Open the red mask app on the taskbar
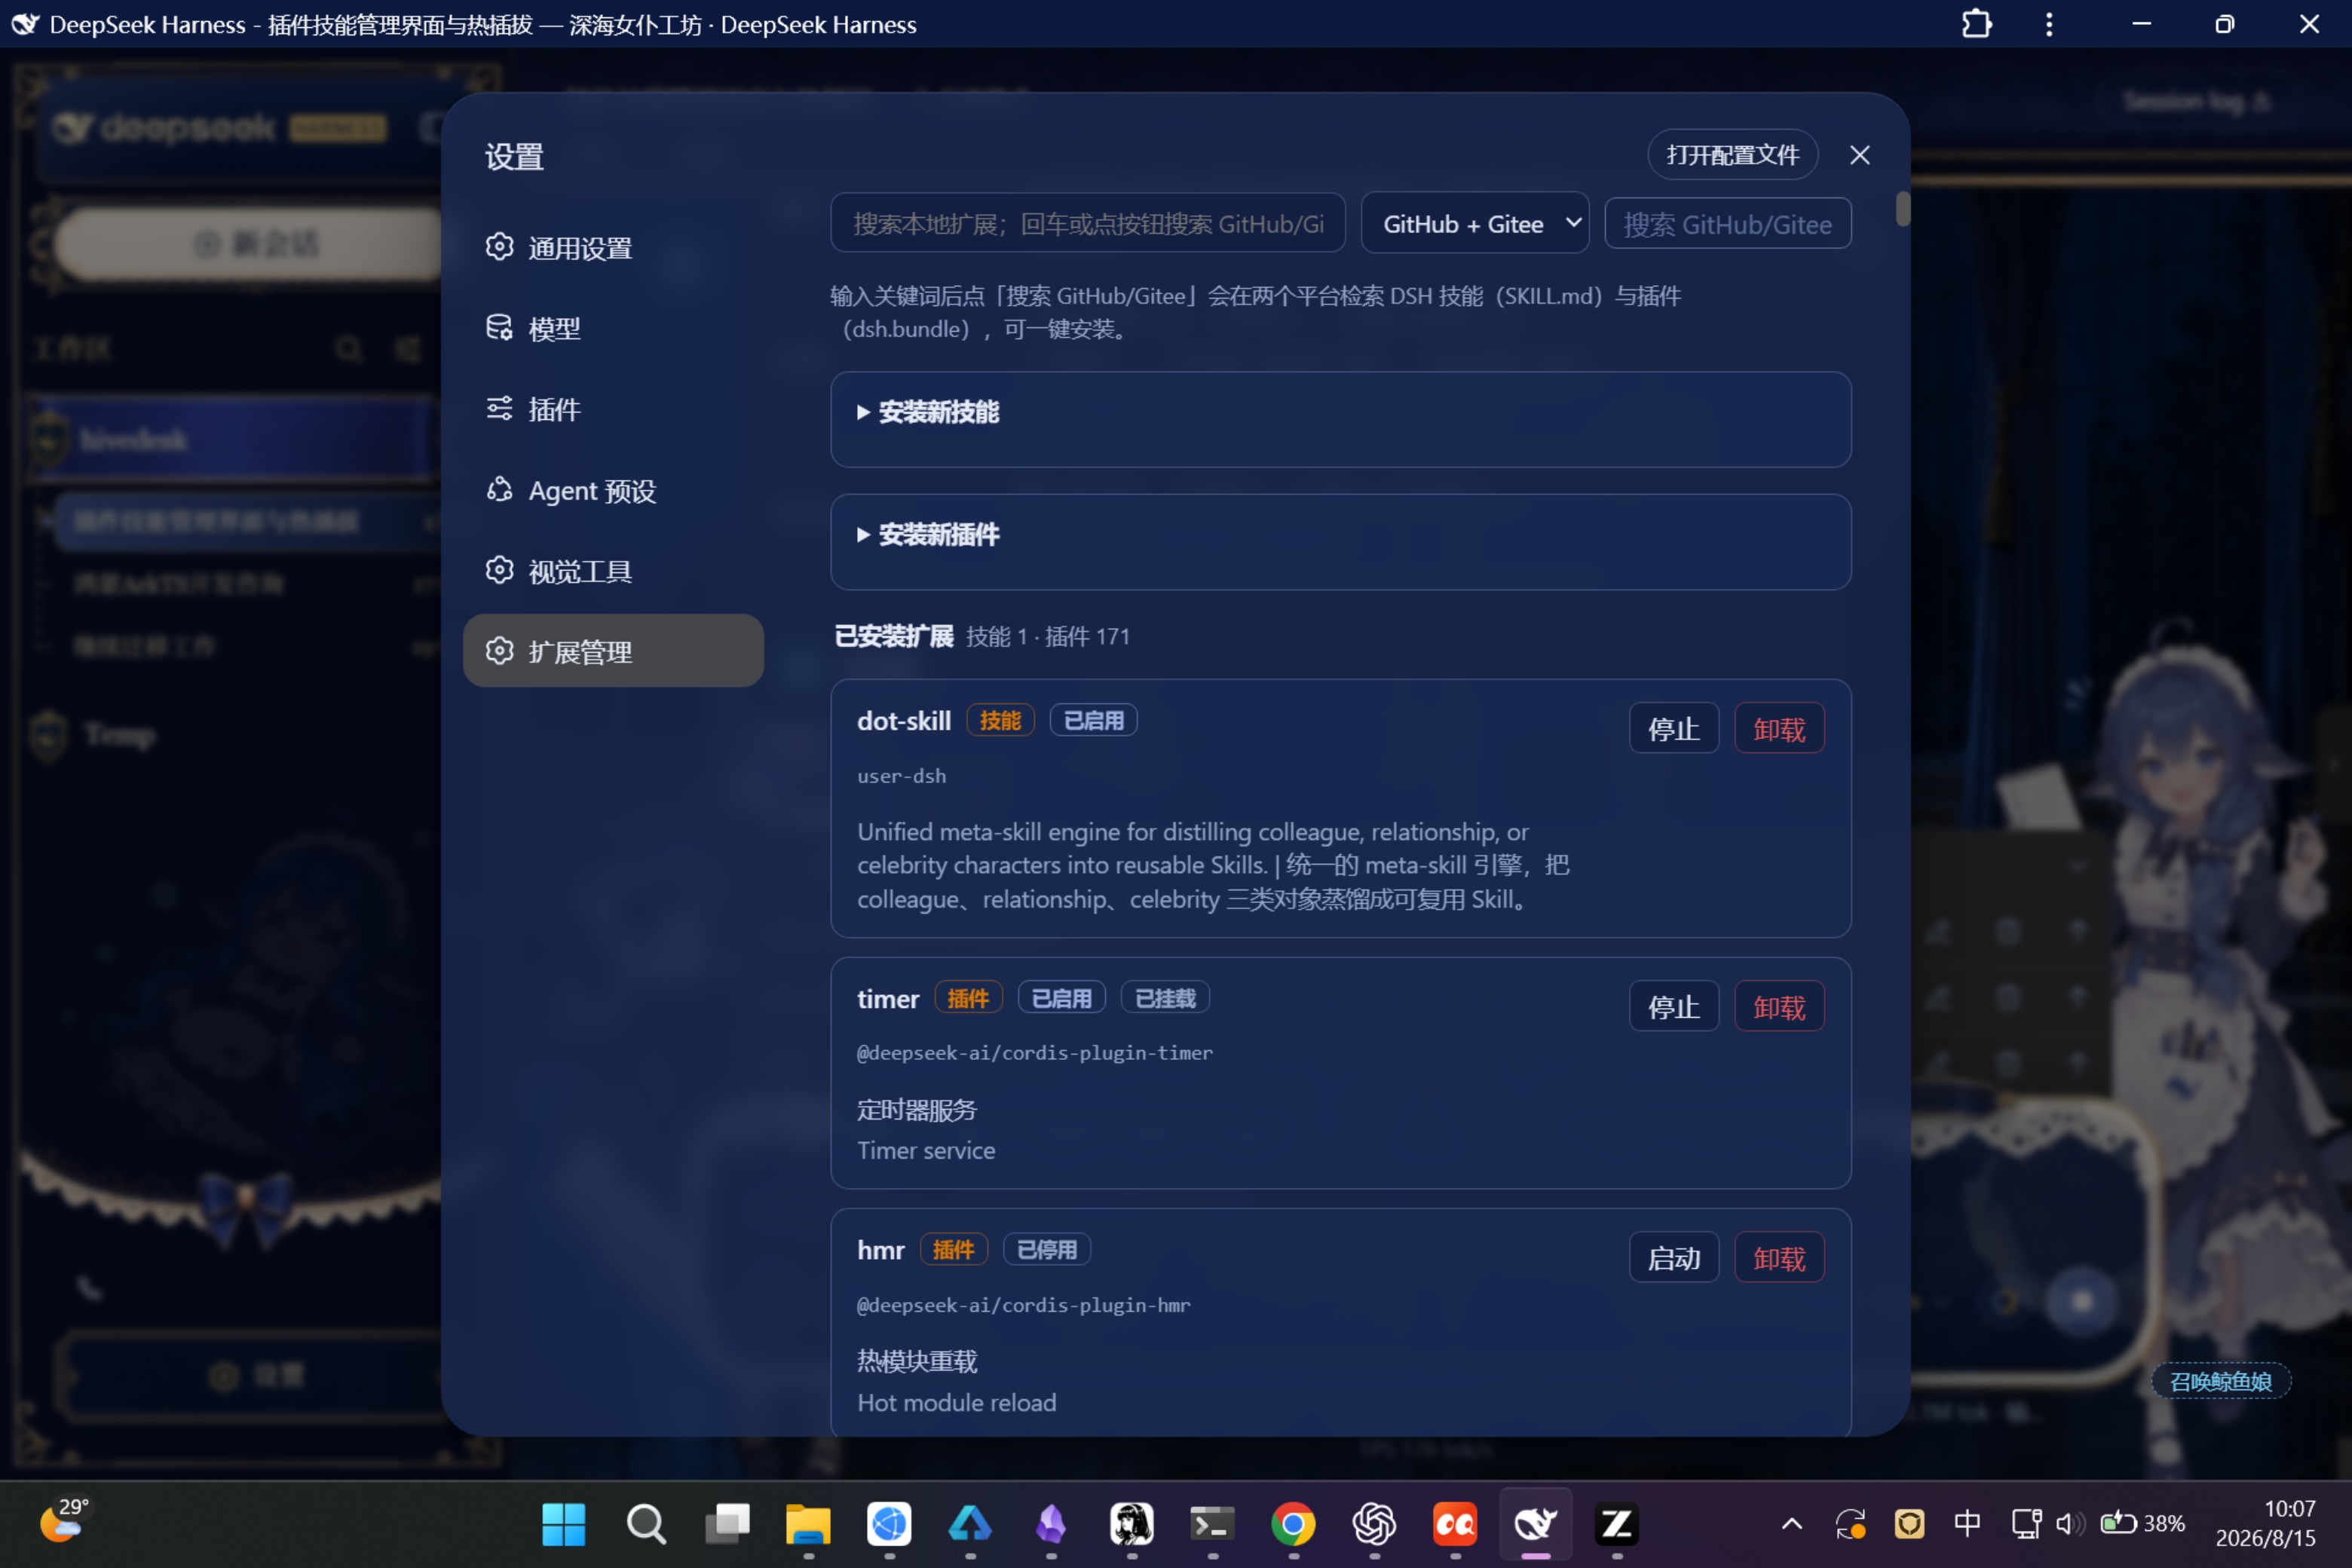The image size is (2352, 1568). (1455, 1524)
